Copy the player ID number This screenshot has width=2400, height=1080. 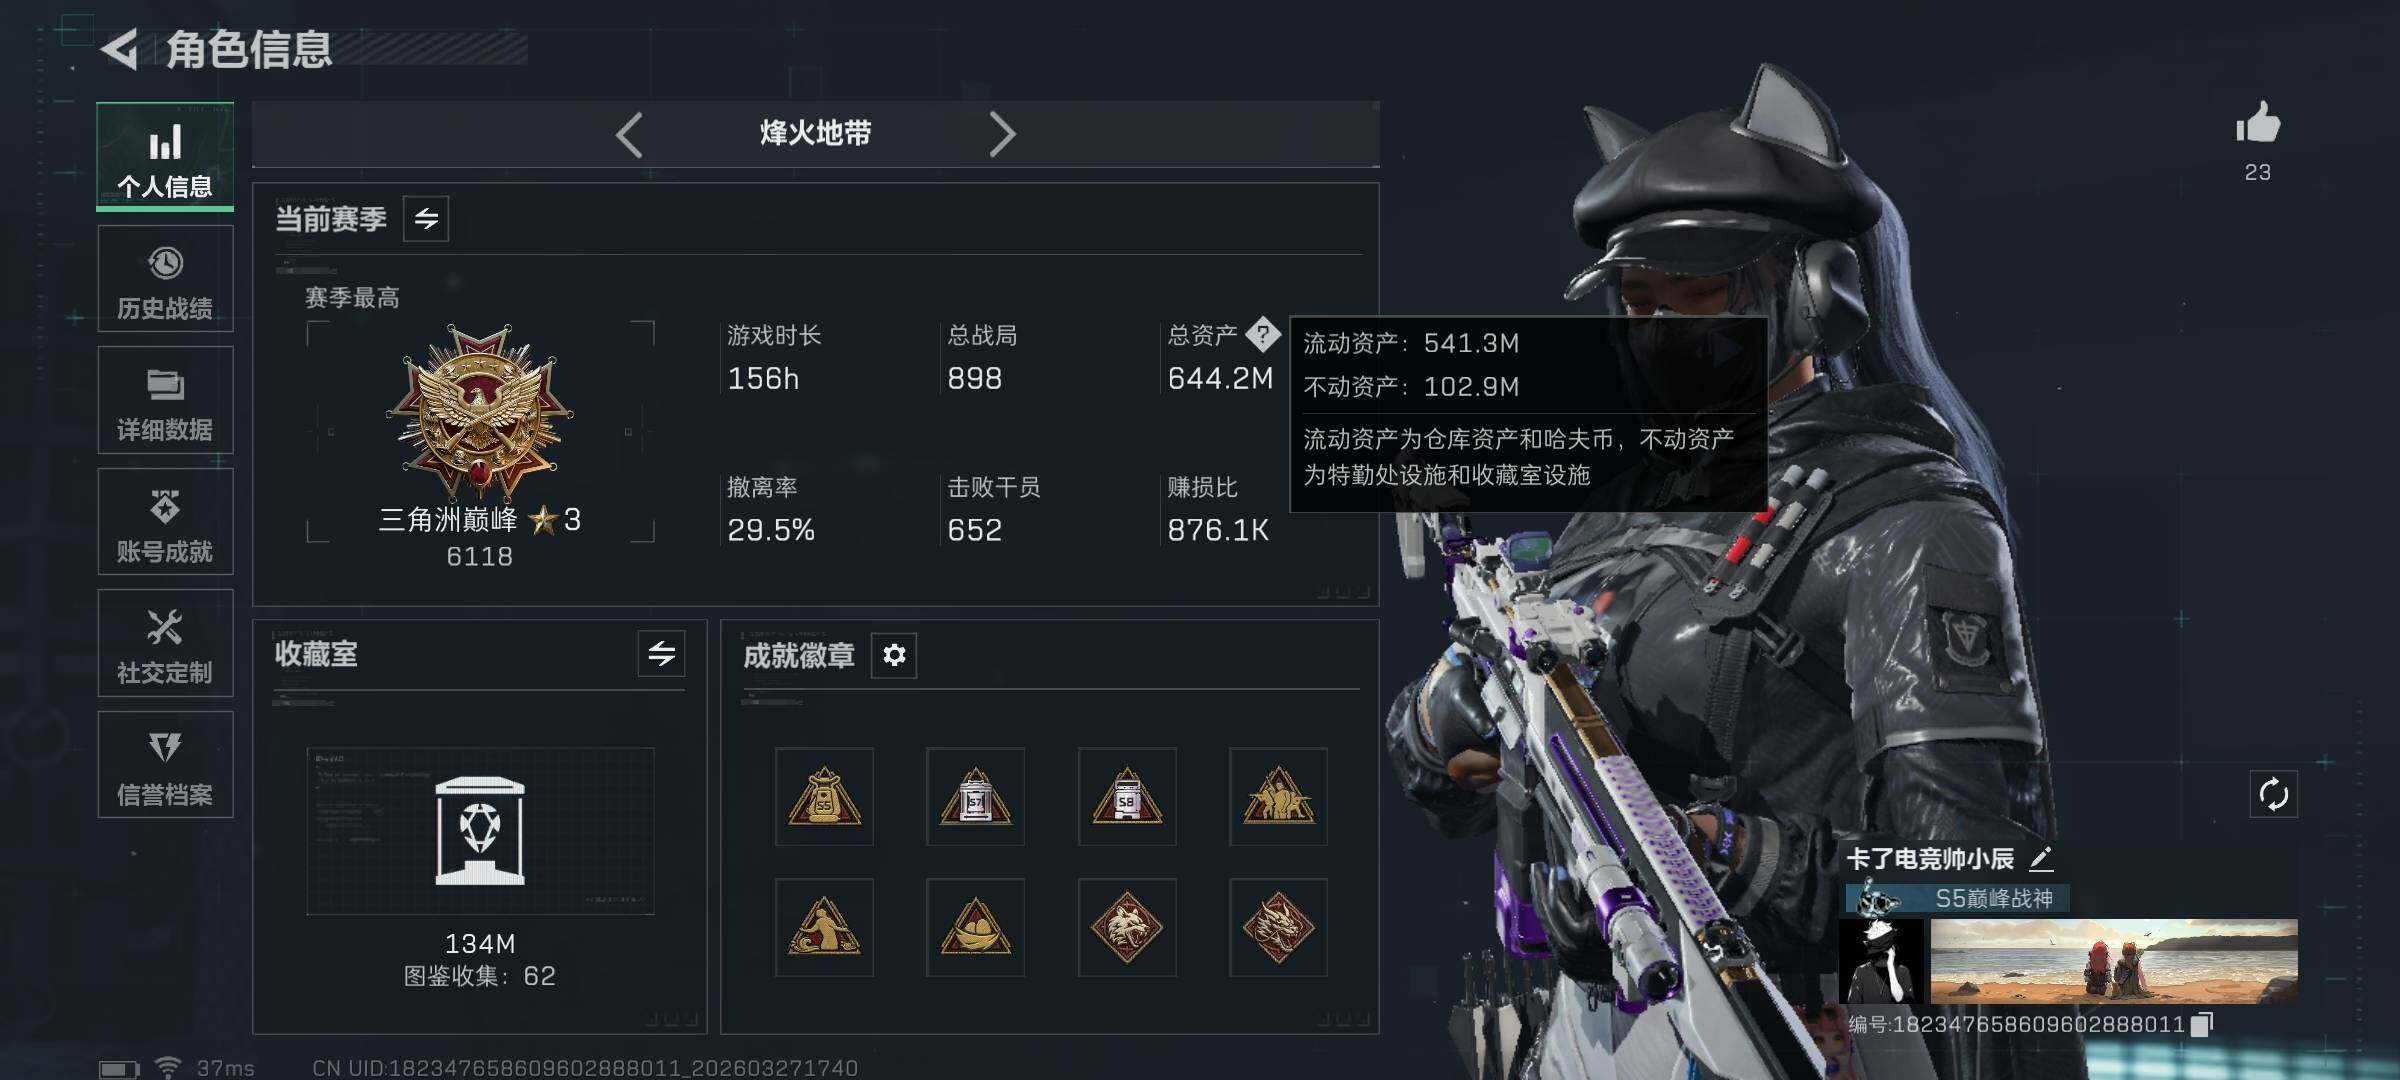click(x=2202, y=1024)
